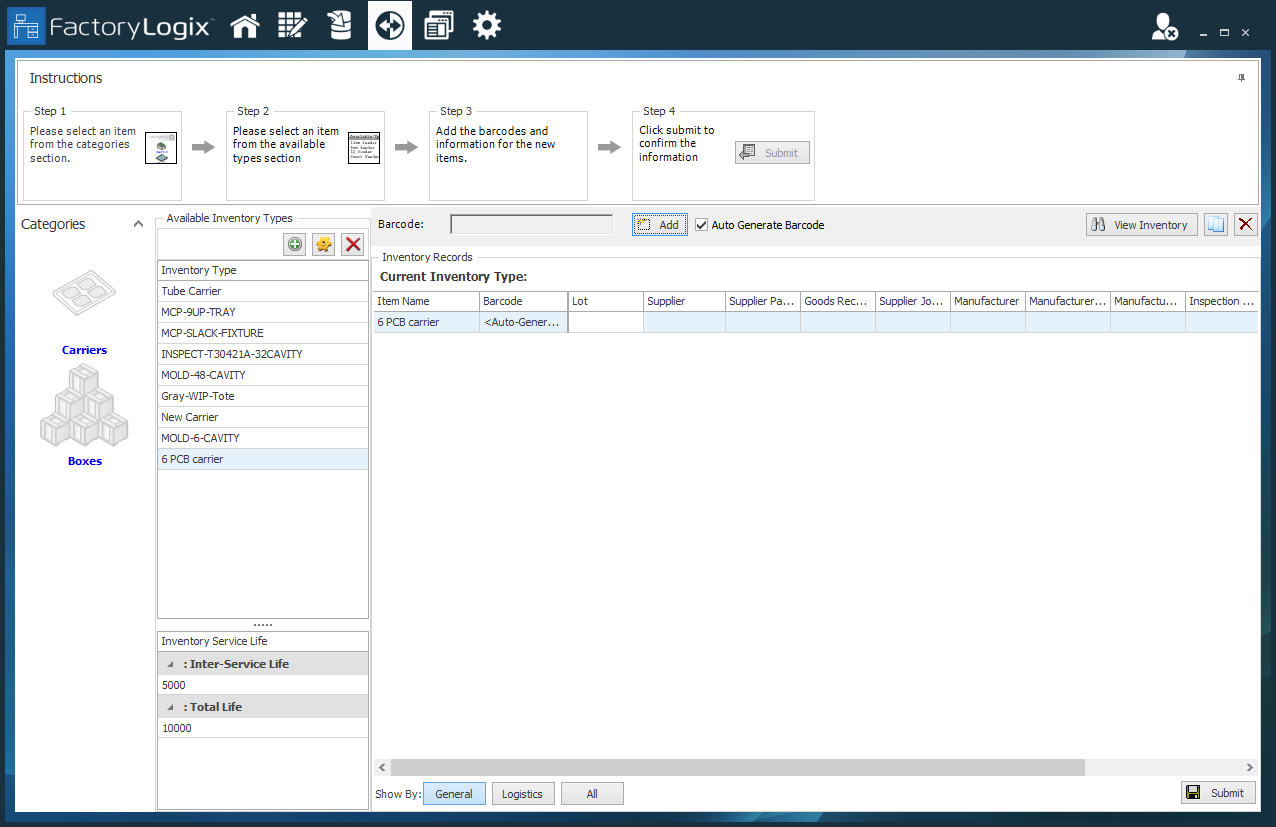
Task: Show records by Logistics
Action: [x=522, y=794]
